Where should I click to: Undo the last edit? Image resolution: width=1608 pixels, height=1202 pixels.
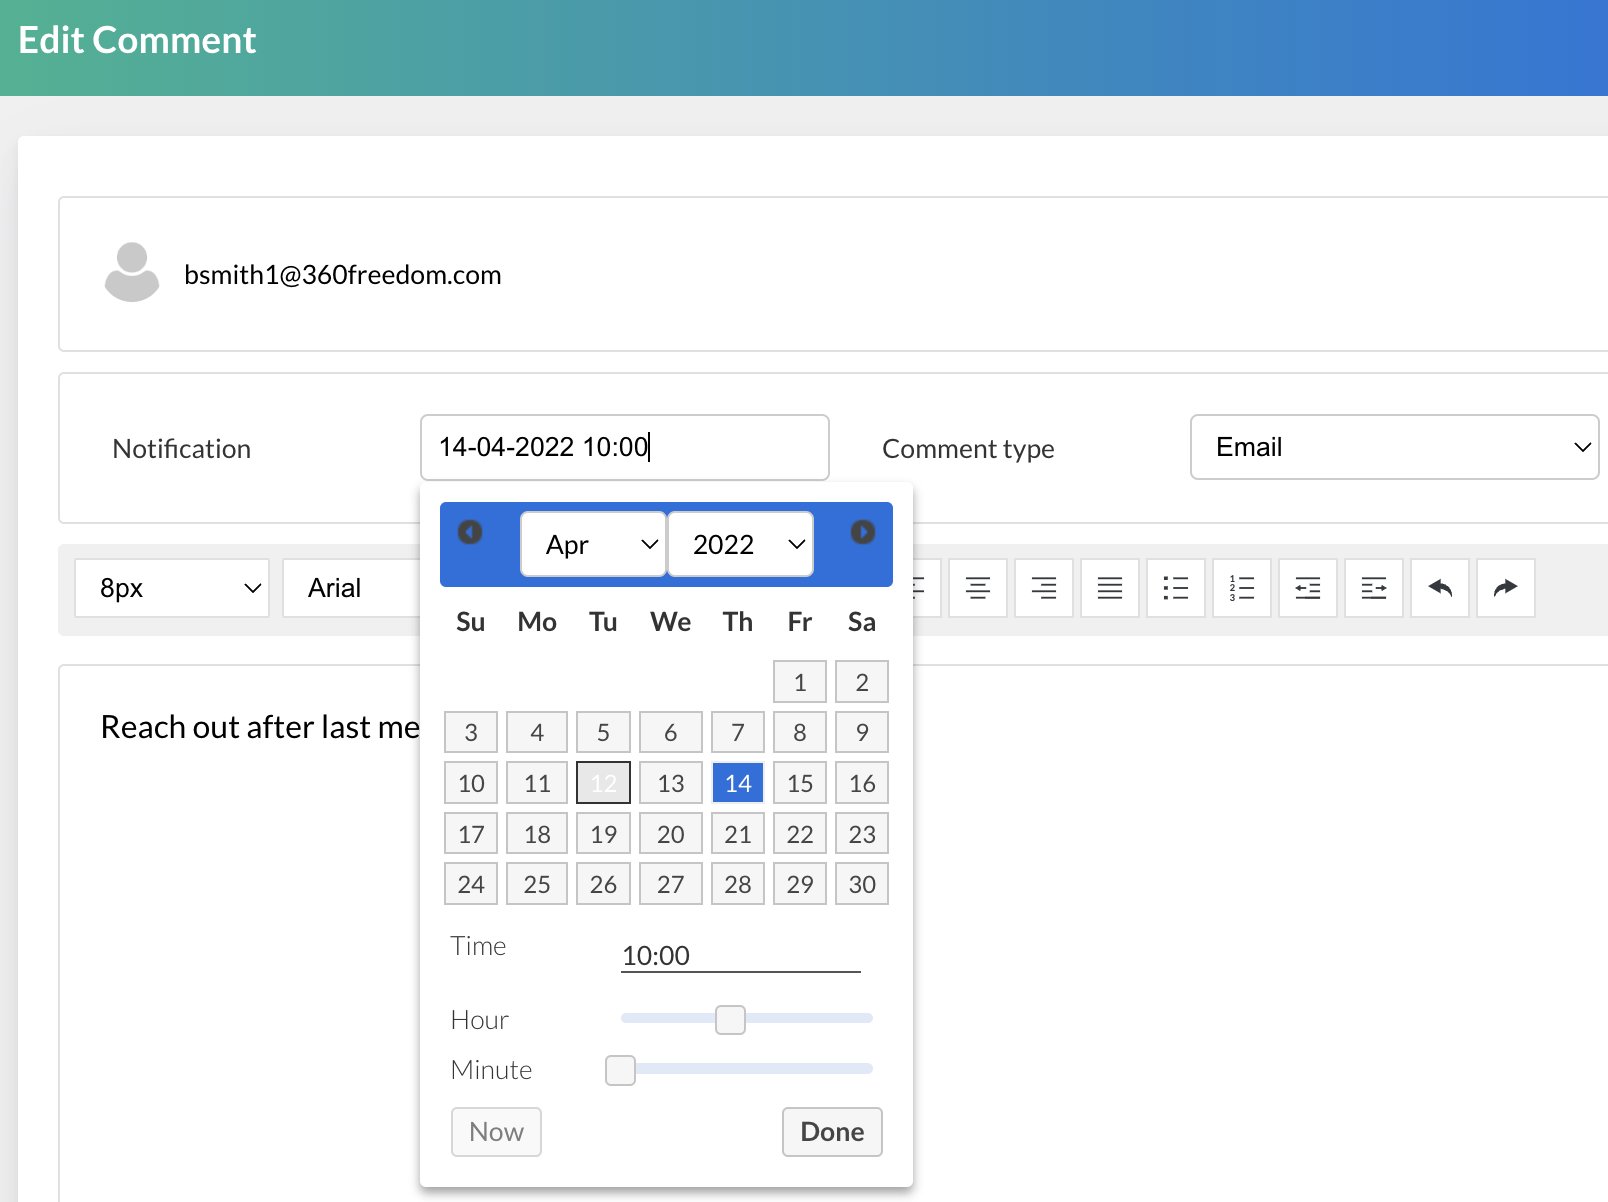pos(1439,588)
